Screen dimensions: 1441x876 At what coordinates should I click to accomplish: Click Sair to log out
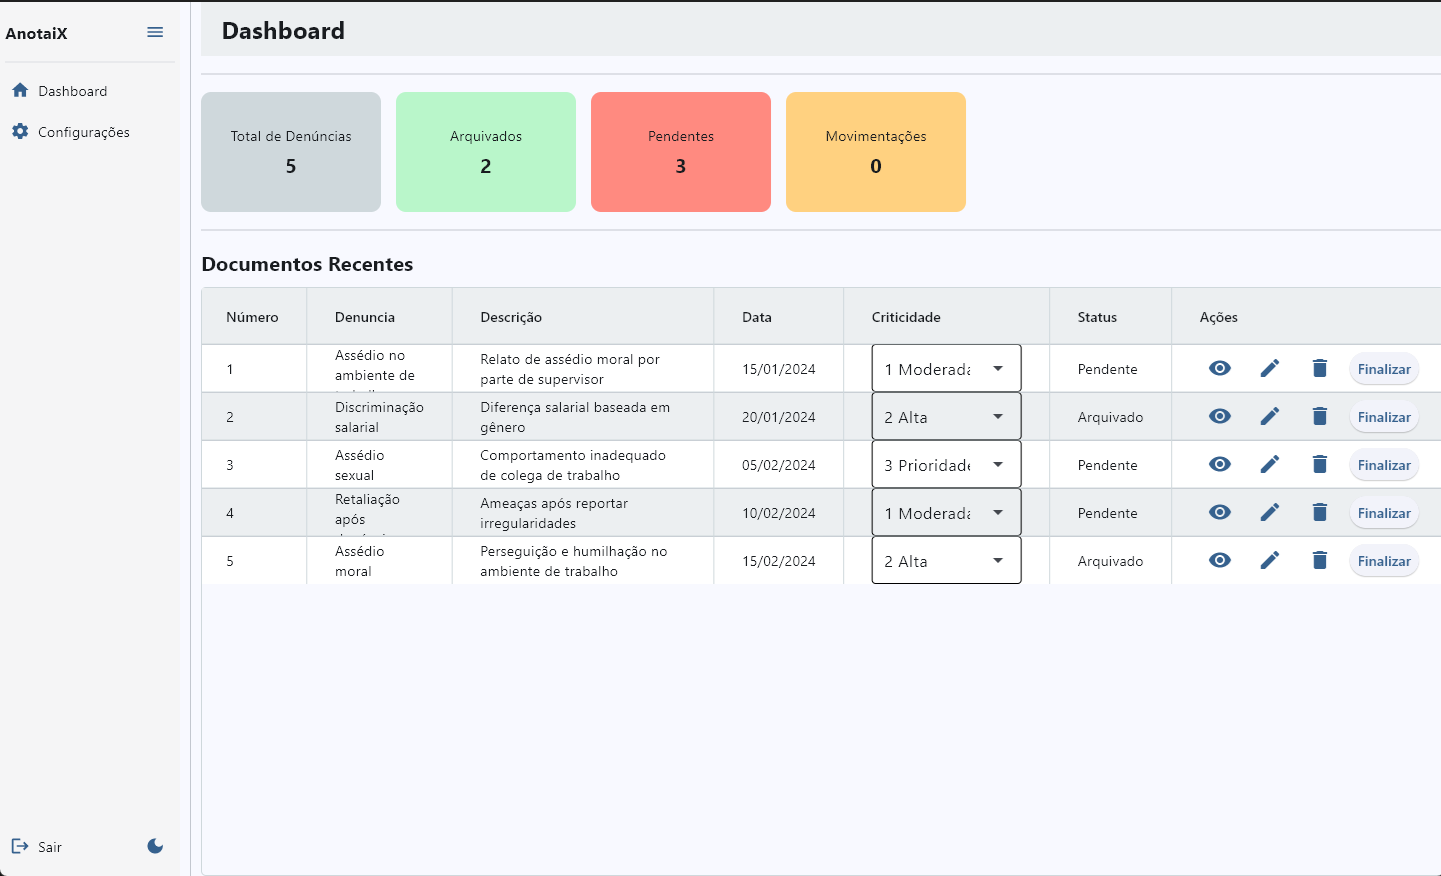click(x=50, y=847)
